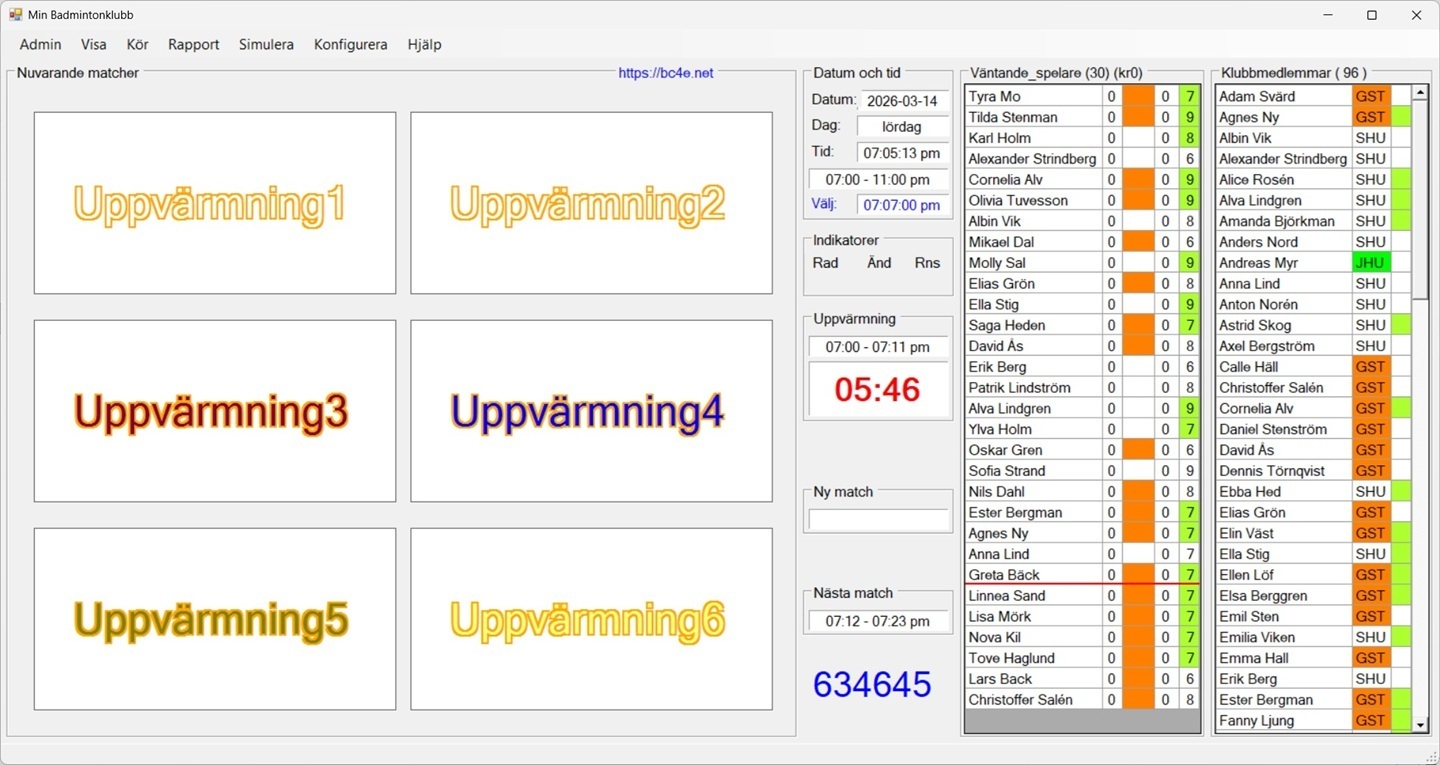Image resolution: width=1440 pixels, height=765 pixels.
Task: Select the Uppvärmning4 court panel
Action: pyautogui.click(x=591, y=411)
